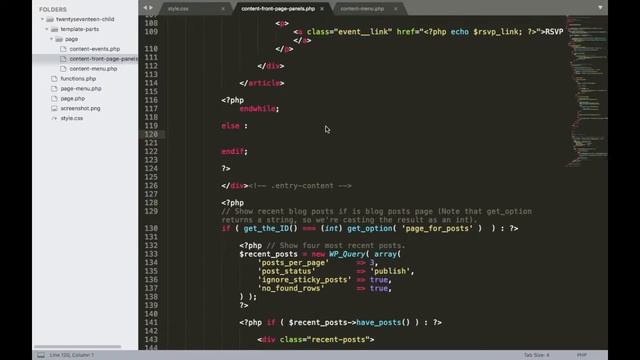Open functions.php from the sidebar
The image size is (640, 360).
(x=78, y=78)
